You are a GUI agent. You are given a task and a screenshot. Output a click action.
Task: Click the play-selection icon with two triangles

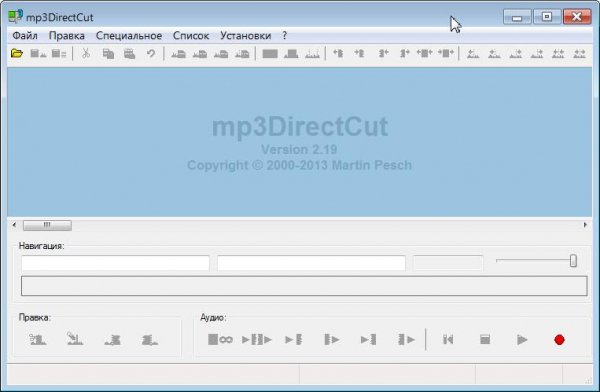[x=257, y=340]
